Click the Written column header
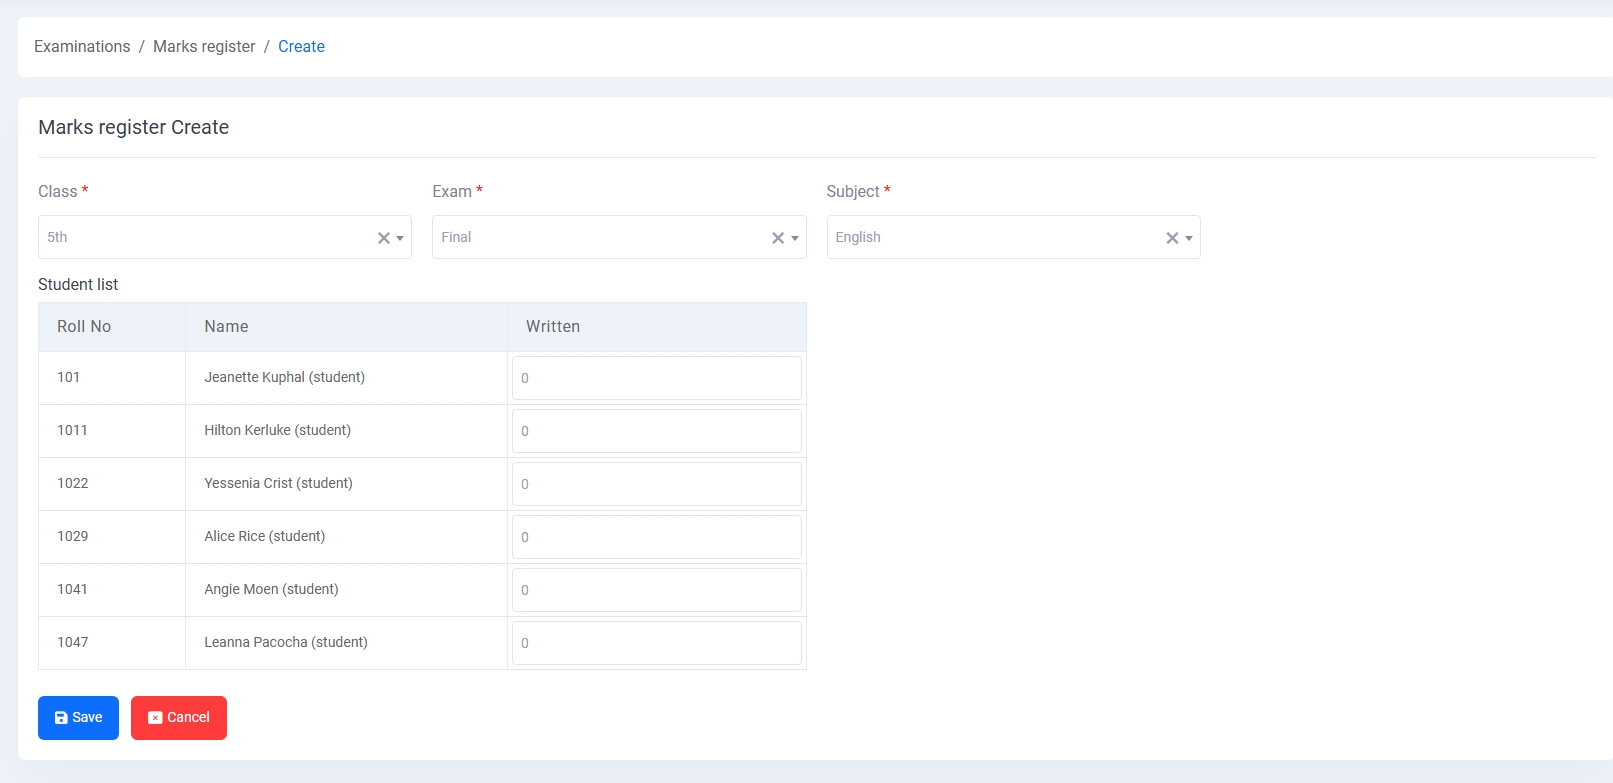1613x783 pixels. [553, 327]
